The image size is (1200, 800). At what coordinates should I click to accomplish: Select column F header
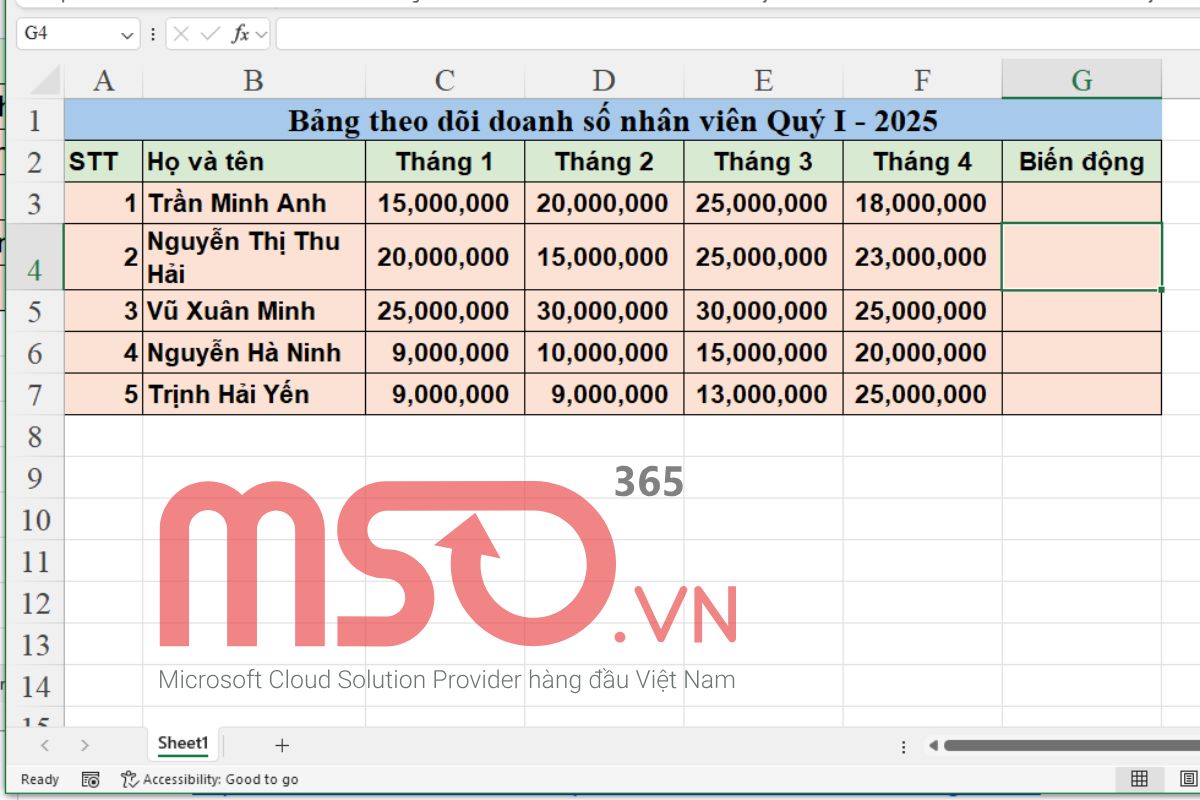coord(922,80)
